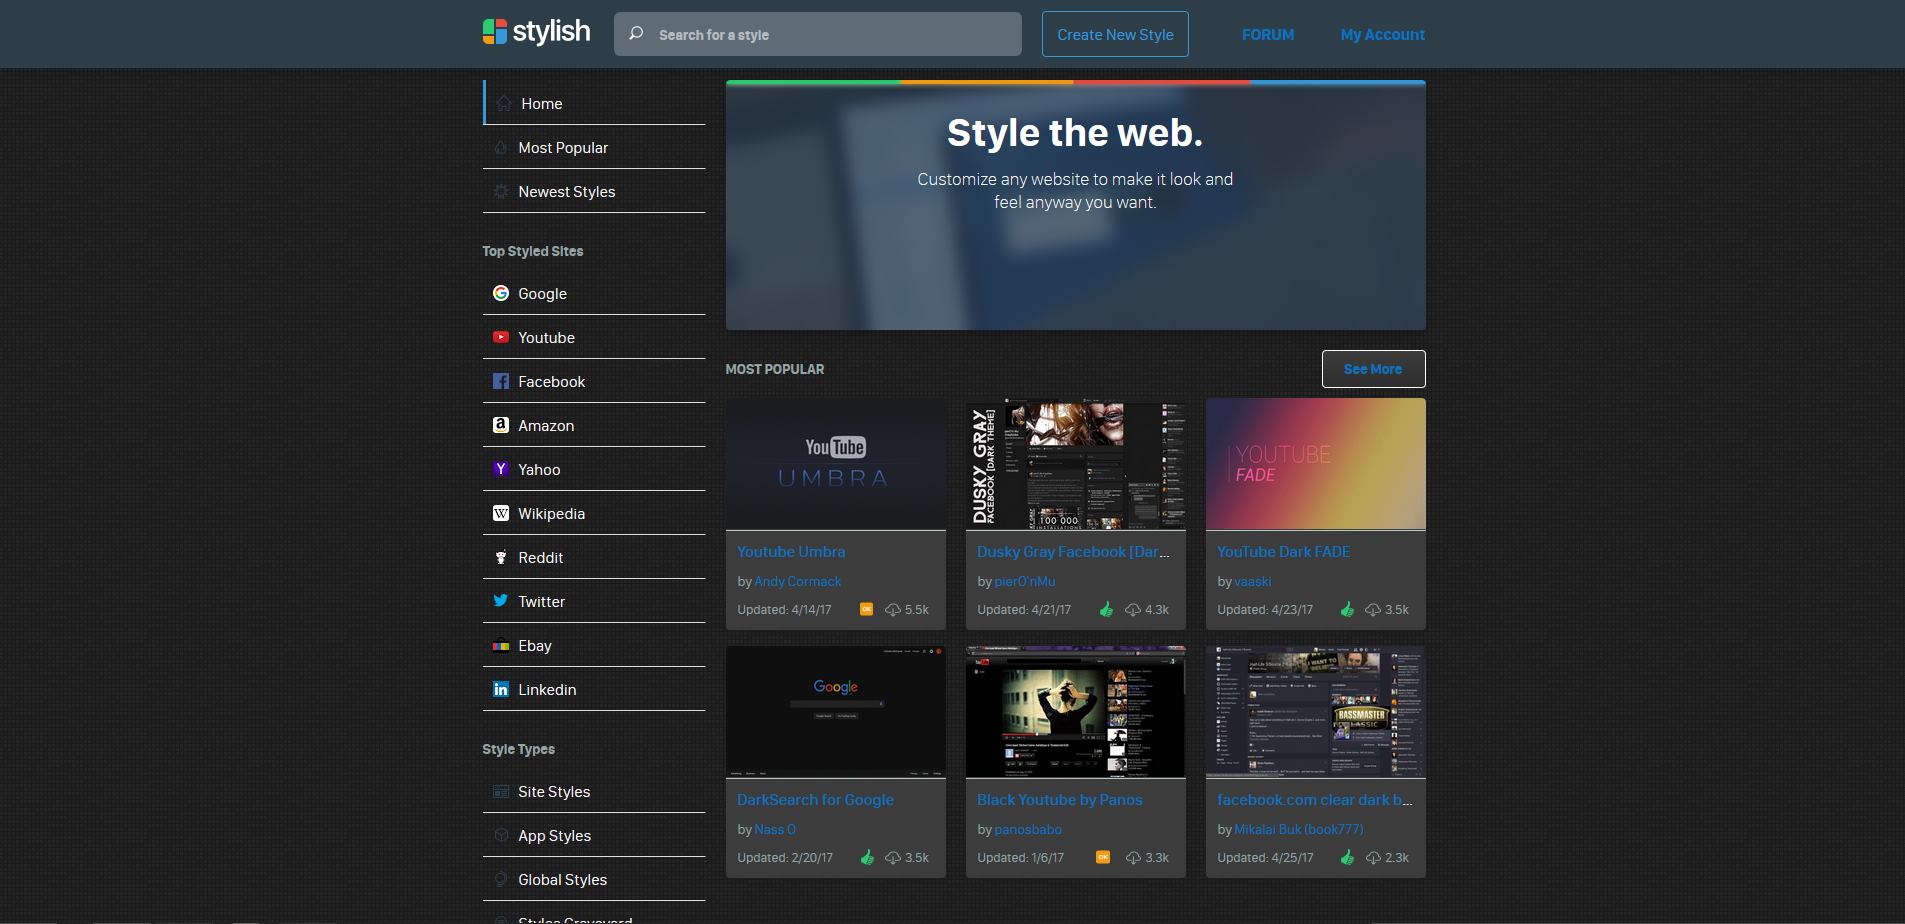
Task: Select Site Styles type
Action: pos(594,791)
